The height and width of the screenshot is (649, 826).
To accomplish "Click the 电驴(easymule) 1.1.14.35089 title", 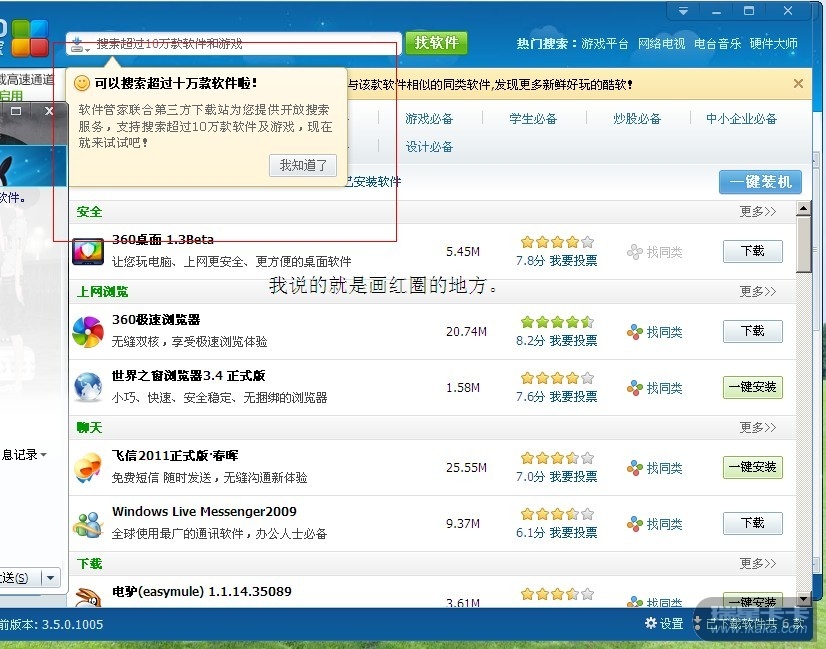I will (202, 591).
